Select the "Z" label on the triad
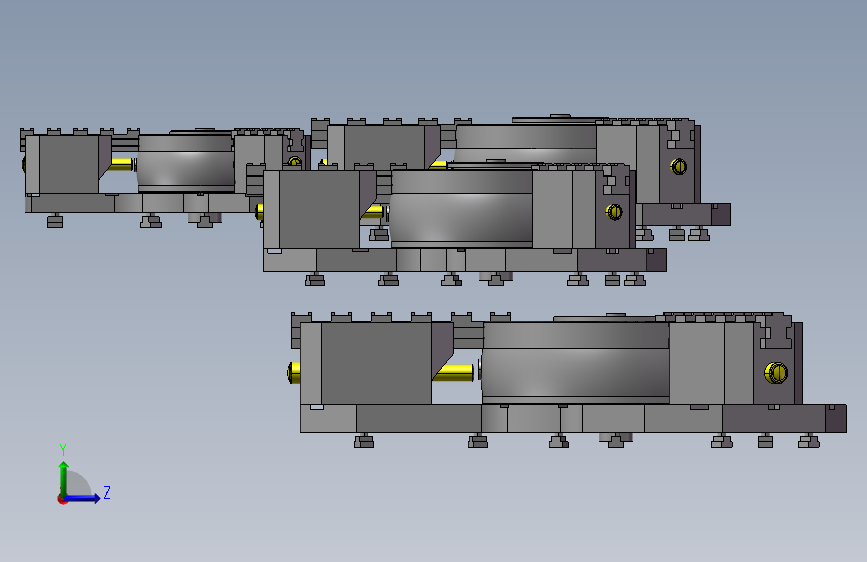 pos(107,492)
